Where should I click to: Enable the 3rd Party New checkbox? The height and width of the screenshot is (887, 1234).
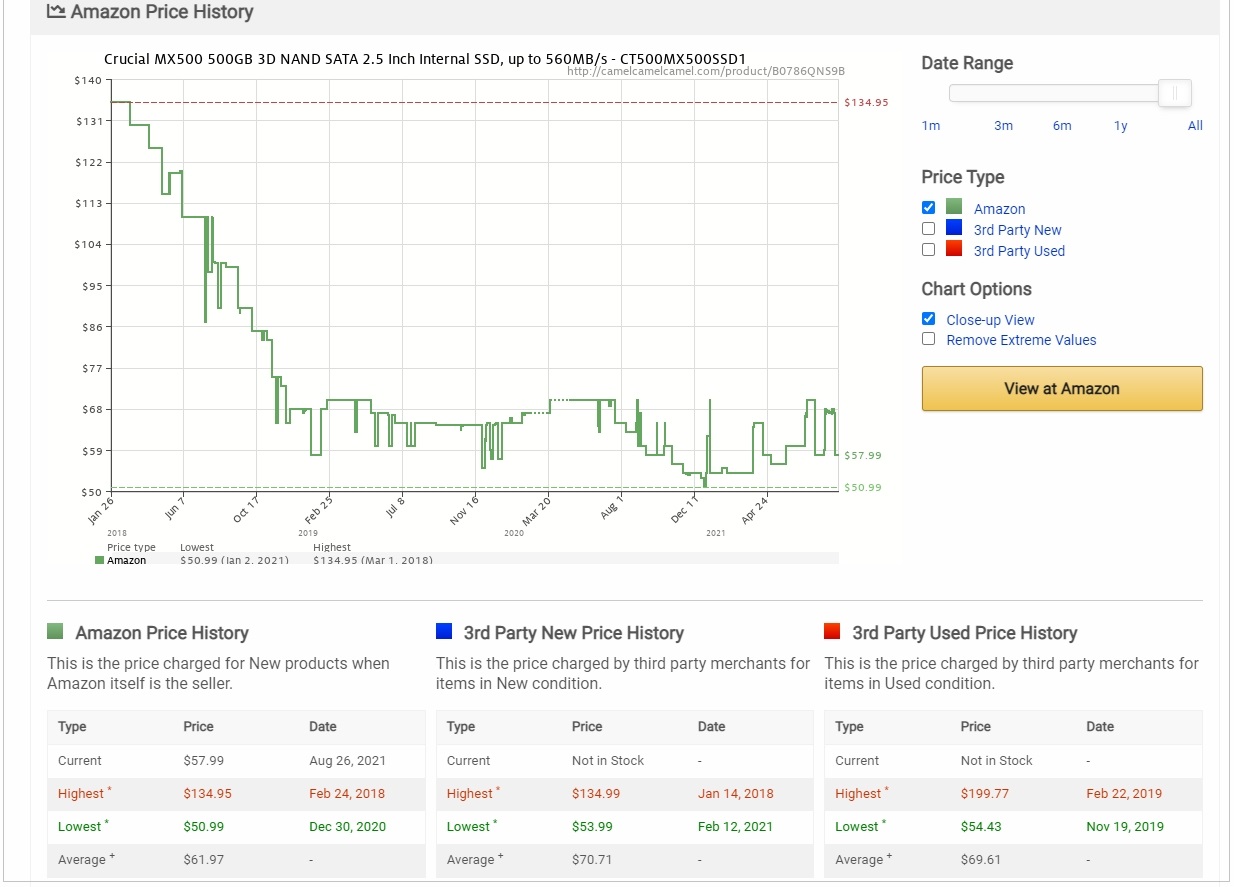coord(928,228)
